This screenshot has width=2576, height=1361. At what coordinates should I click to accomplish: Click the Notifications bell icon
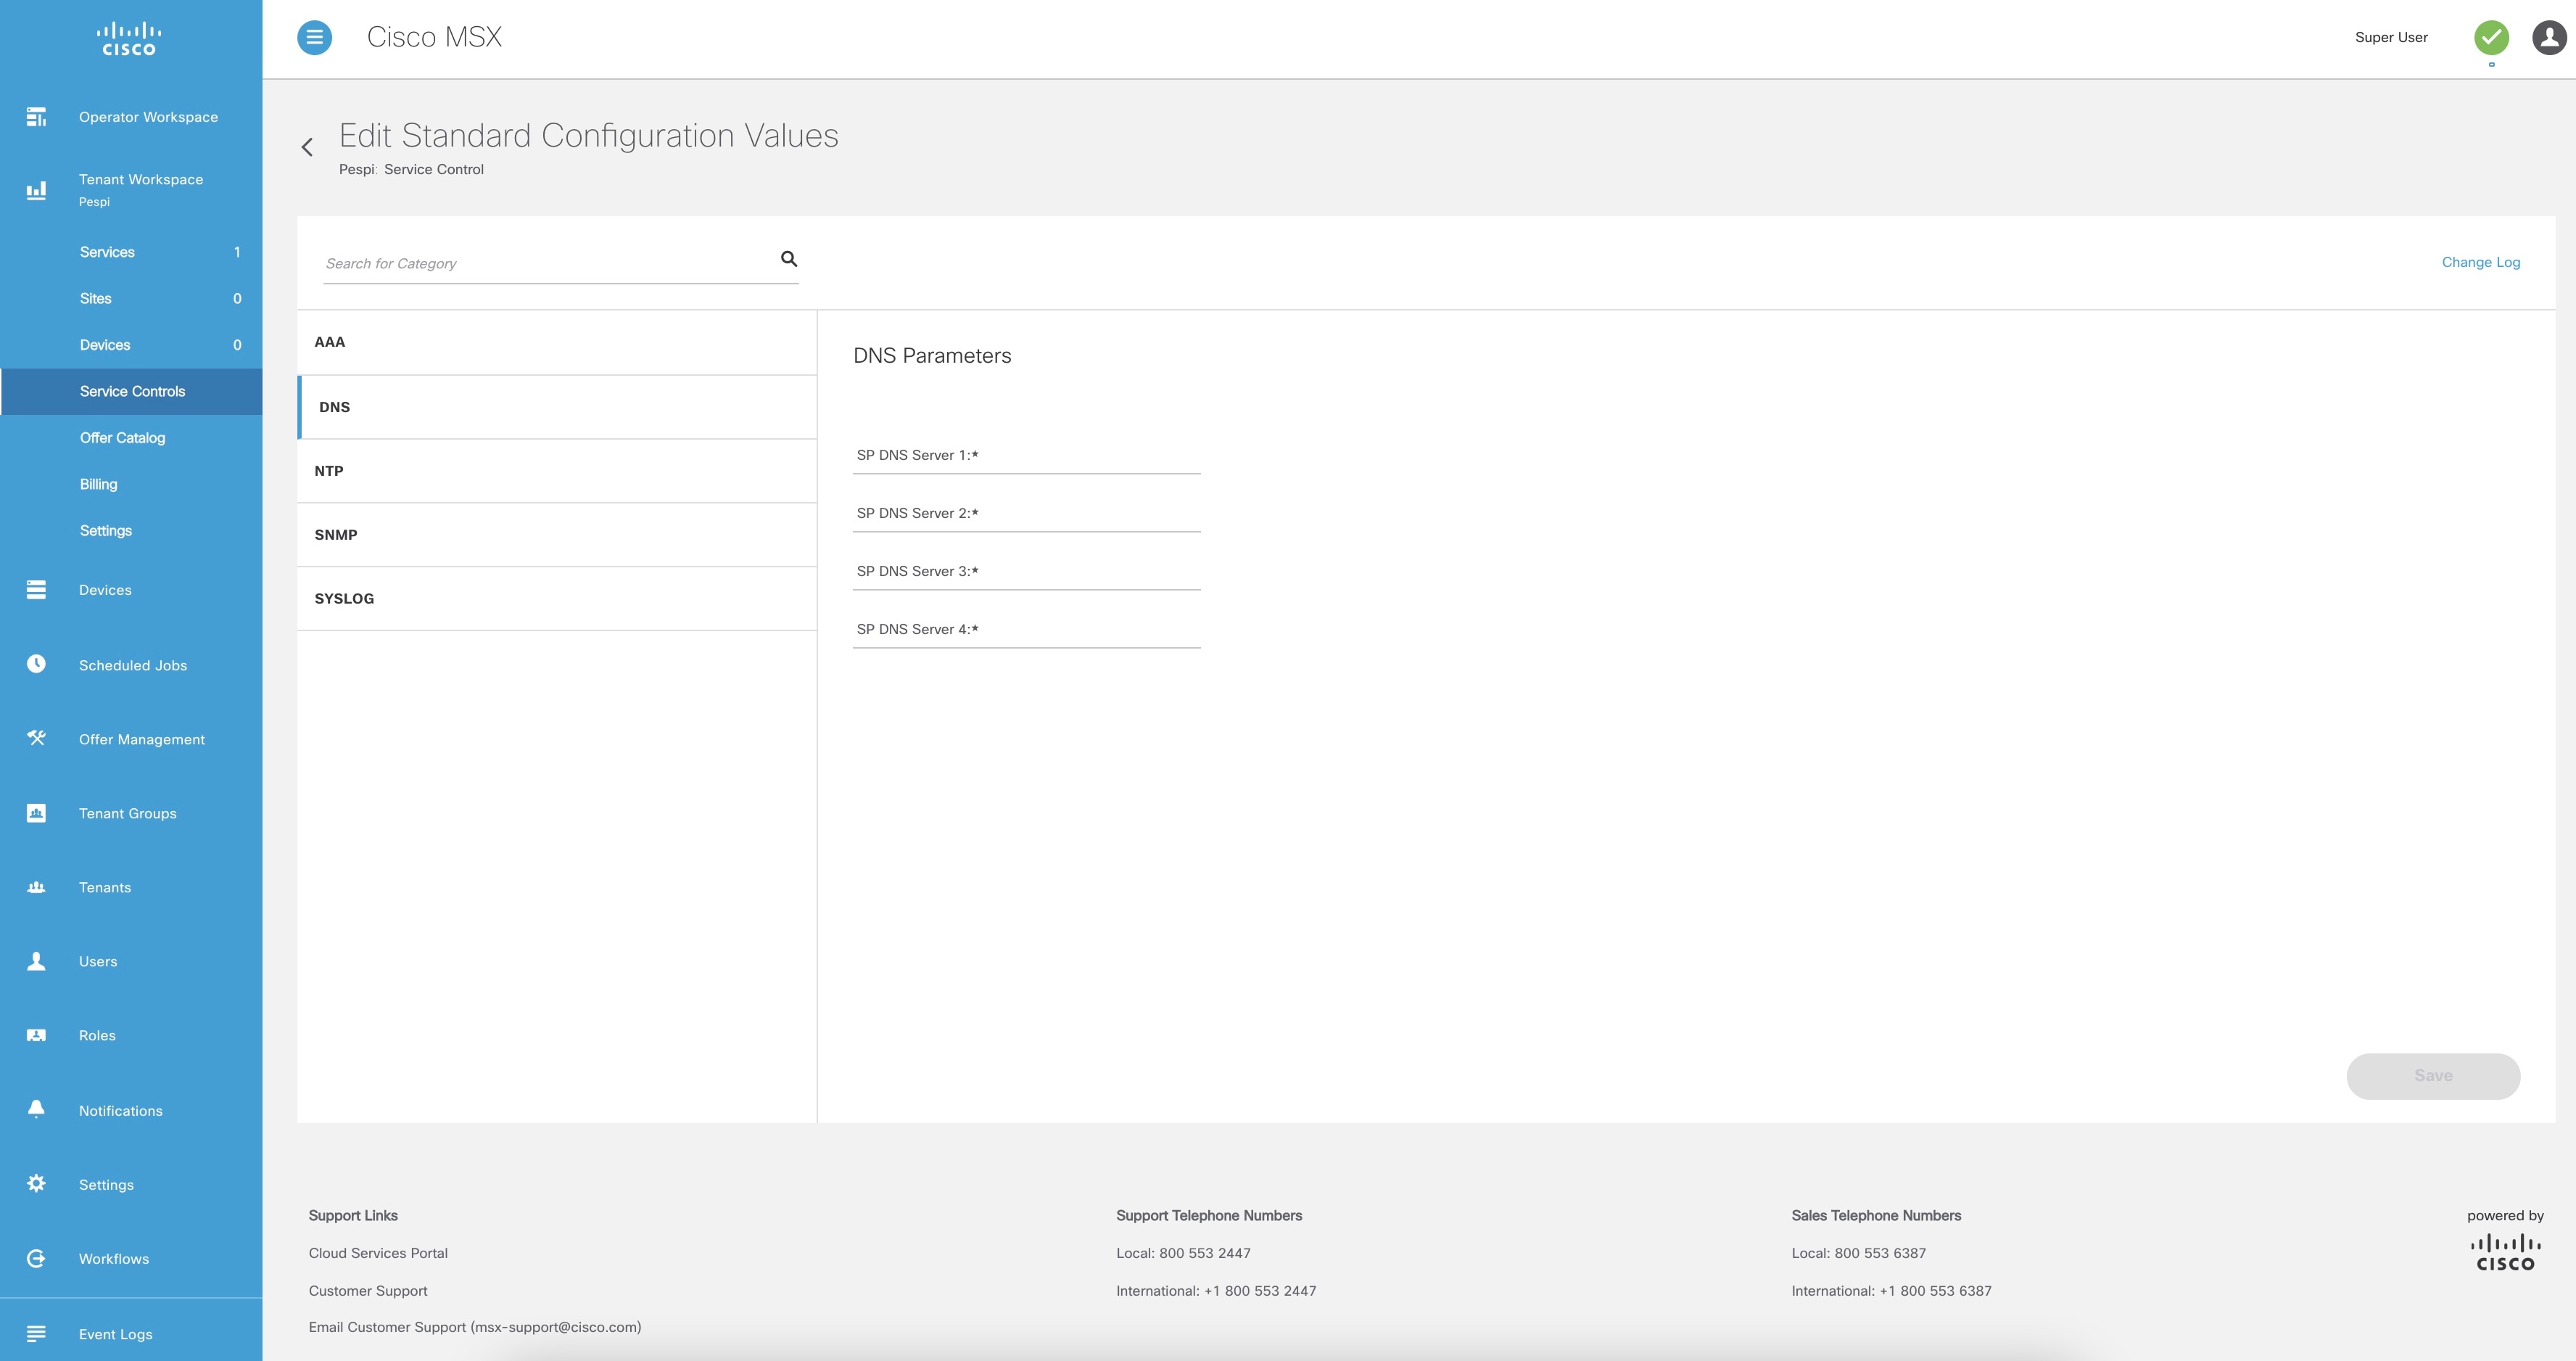click(x=38, y=1109)
